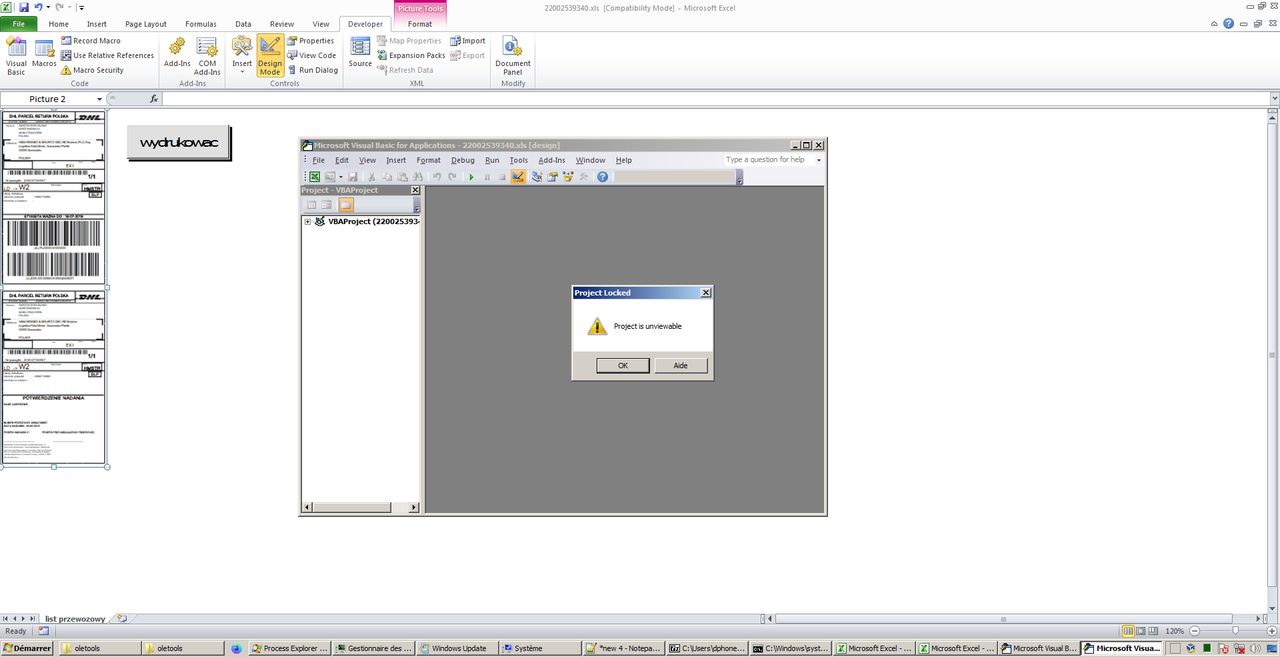
Task: Click Break pause icon in VBA toolbar
Action: (487, 177)
